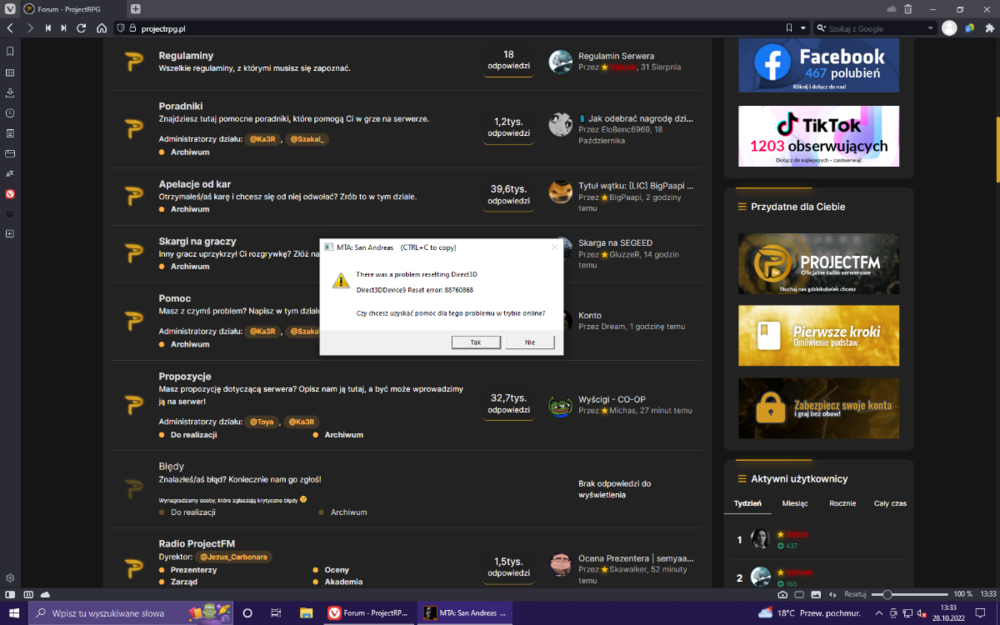Image resolution: width=1000 pixels, height=625 pixels.
Task: Open the Zabezpiecz swoje konta banner
Action: click(x=818, y=408)
